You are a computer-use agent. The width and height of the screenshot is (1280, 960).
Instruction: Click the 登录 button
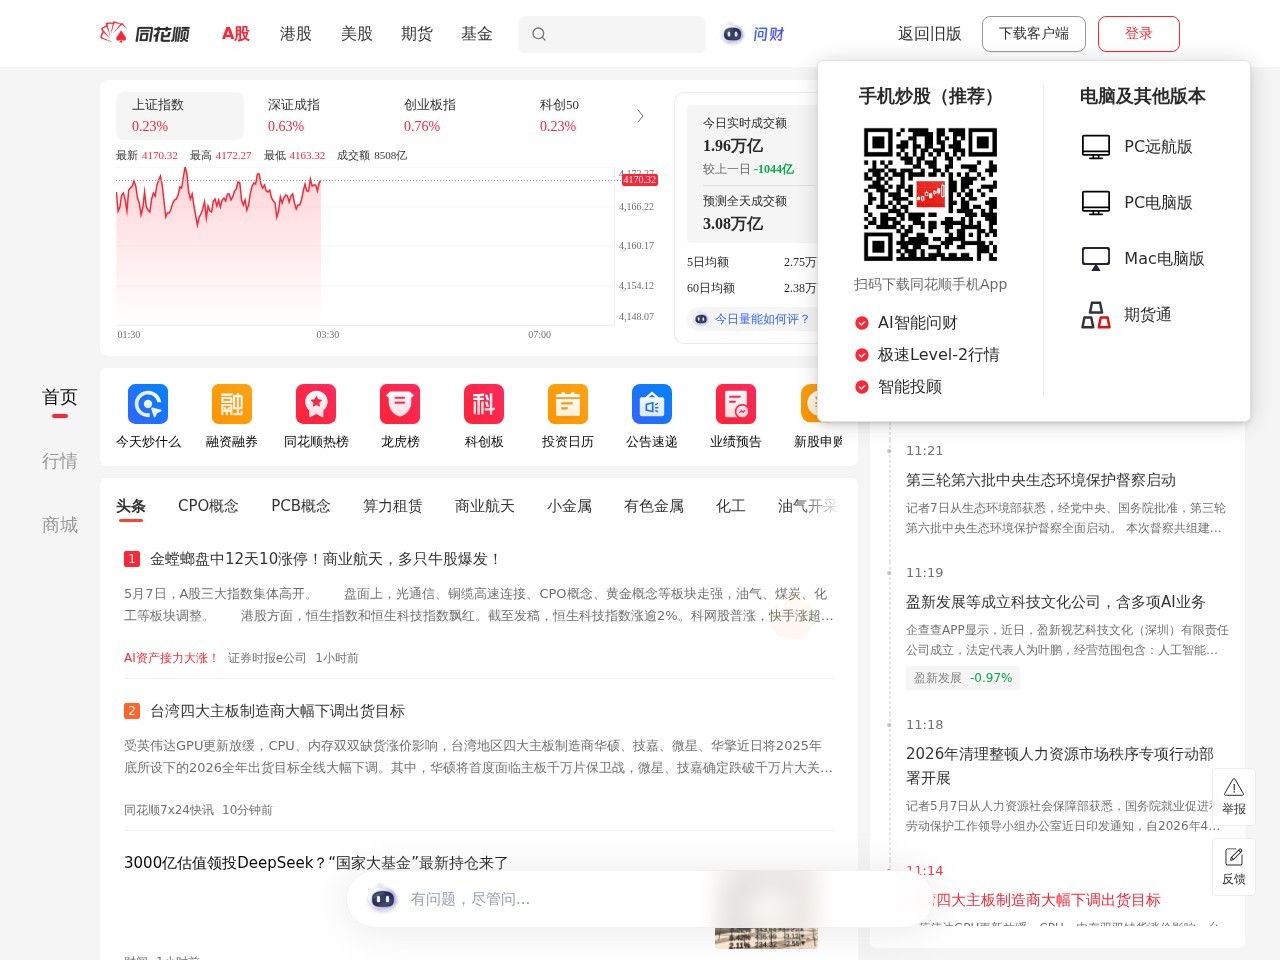(x=1139, y=34)
